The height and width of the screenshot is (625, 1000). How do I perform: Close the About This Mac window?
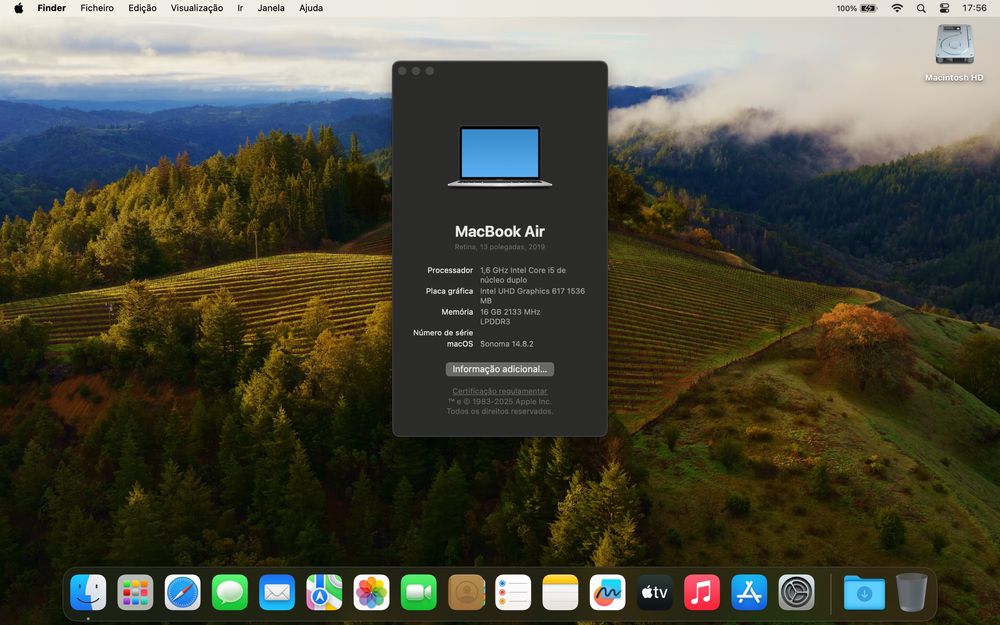pyautogui.click(x=402, y=71)
